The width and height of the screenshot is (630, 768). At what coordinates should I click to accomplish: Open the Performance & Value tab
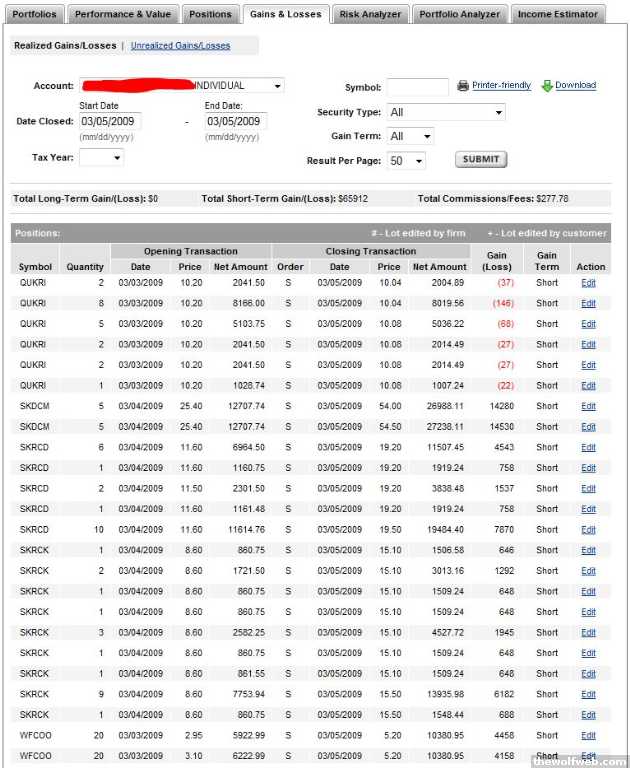124,14
